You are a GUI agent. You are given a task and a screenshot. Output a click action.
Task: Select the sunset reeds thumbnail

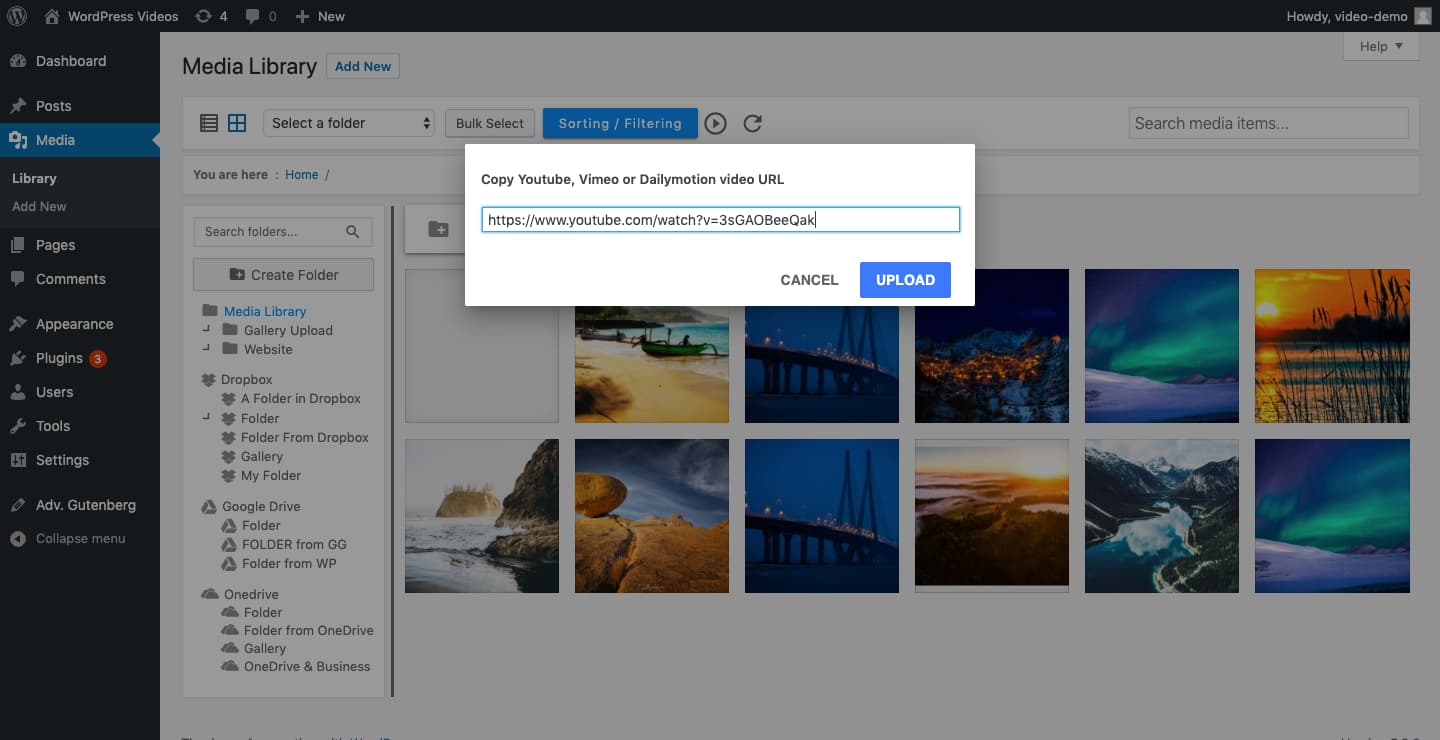pos(1332,345)
